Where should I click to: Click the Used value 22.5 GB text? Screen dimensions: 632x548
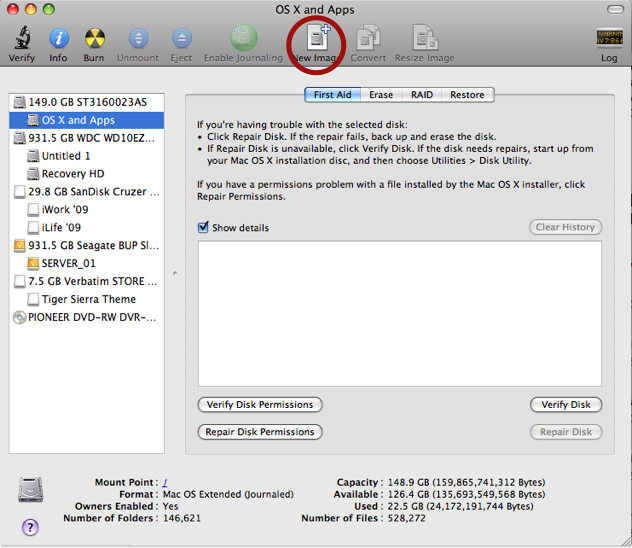(x=460, y=506)
